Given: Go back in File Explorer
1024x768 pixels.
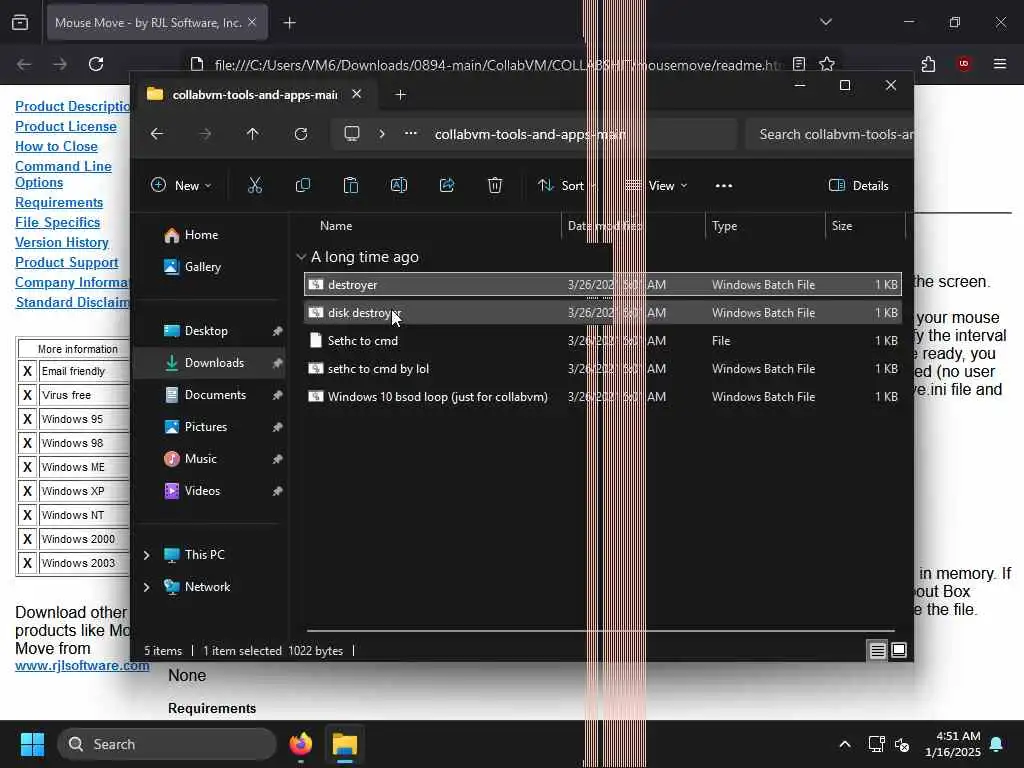Looking at the screenshot, I should tap(157, 134).
